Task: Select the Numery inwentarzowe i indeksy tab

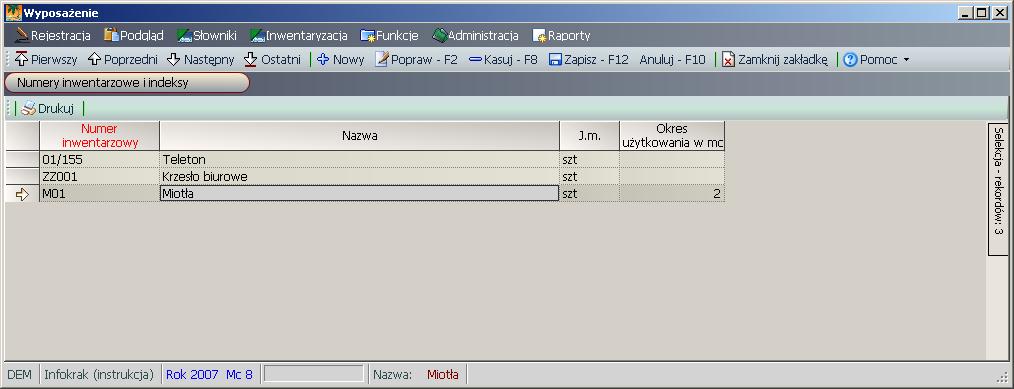Action: pos(127,83)
